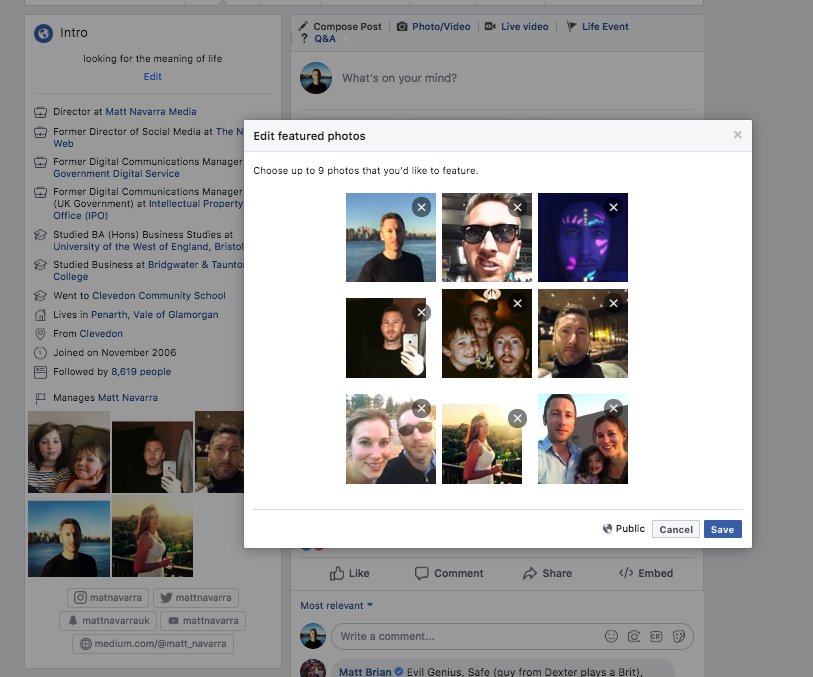This screenshot has height=677, width=813.
Task: Open the YouTube mattnavarra link
Action: [203, 620]
